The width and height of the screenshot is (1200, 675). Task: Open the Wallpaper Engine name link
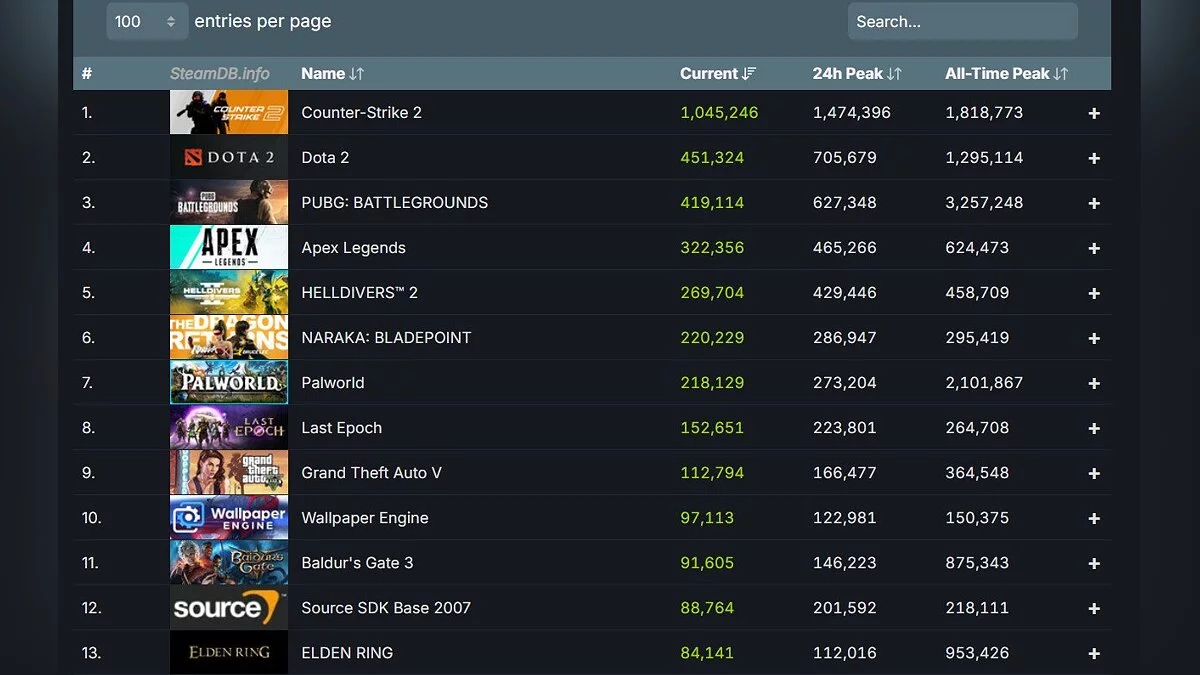365,518
